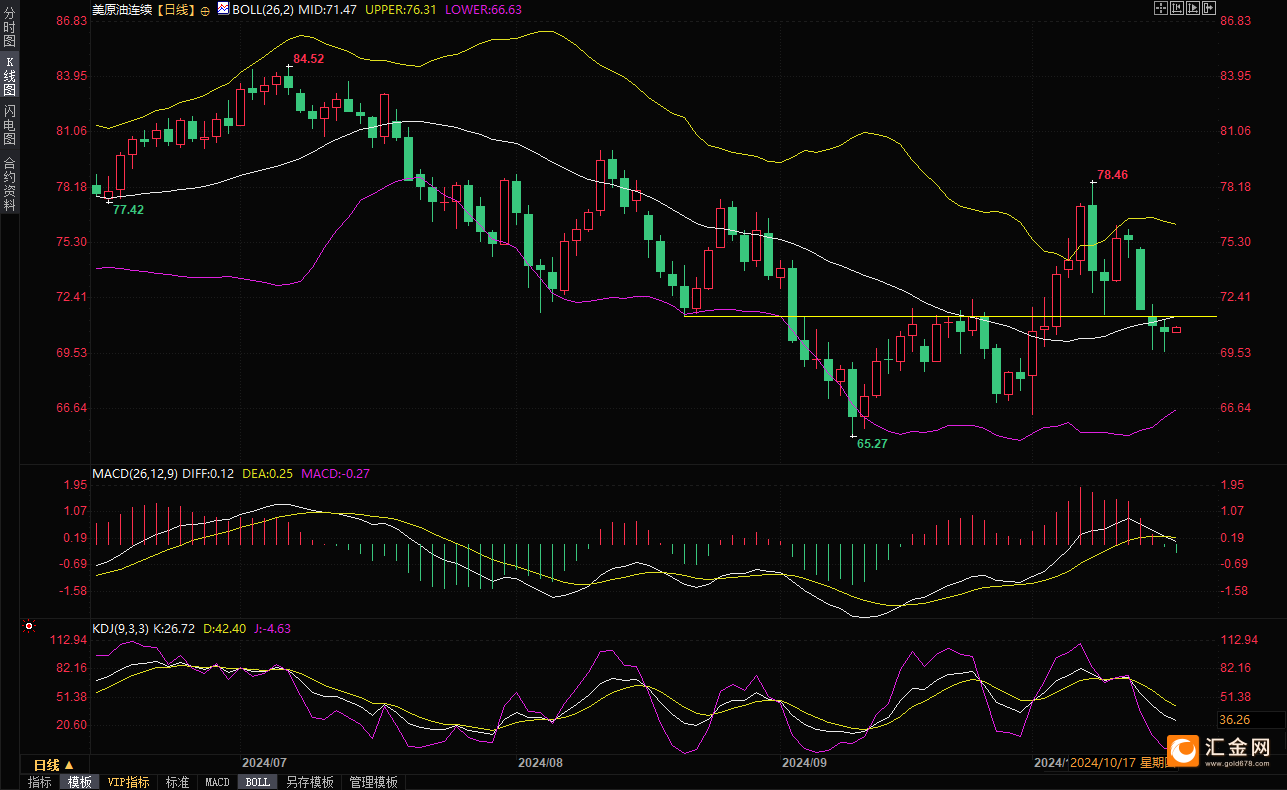Click the D:42.40 value
The image size is (1287, 790).
tap(226, 629)
